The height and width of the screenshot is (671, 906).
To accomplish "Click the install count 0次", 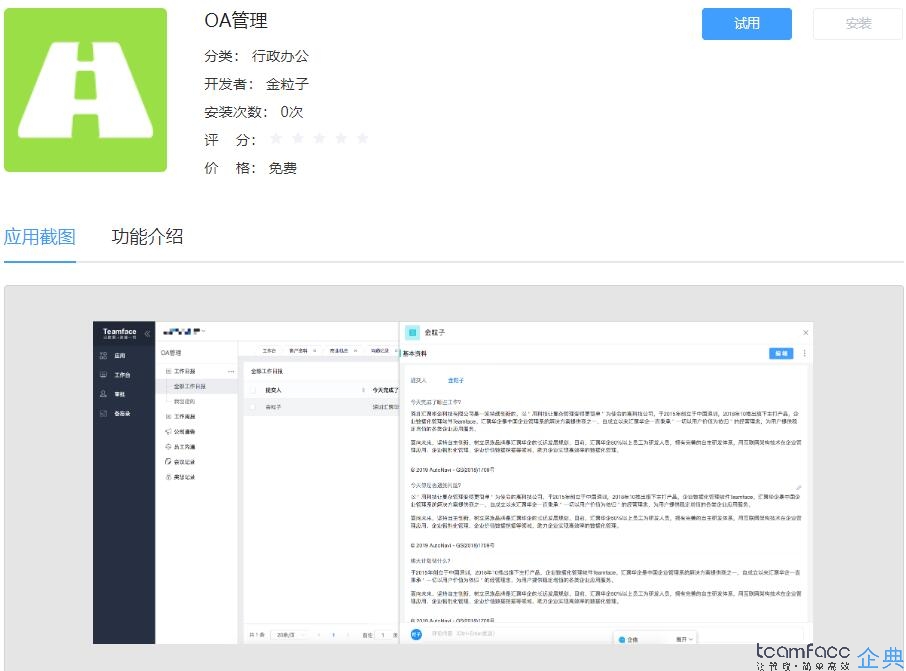I will pyautogui.click(x=292, y=112).
